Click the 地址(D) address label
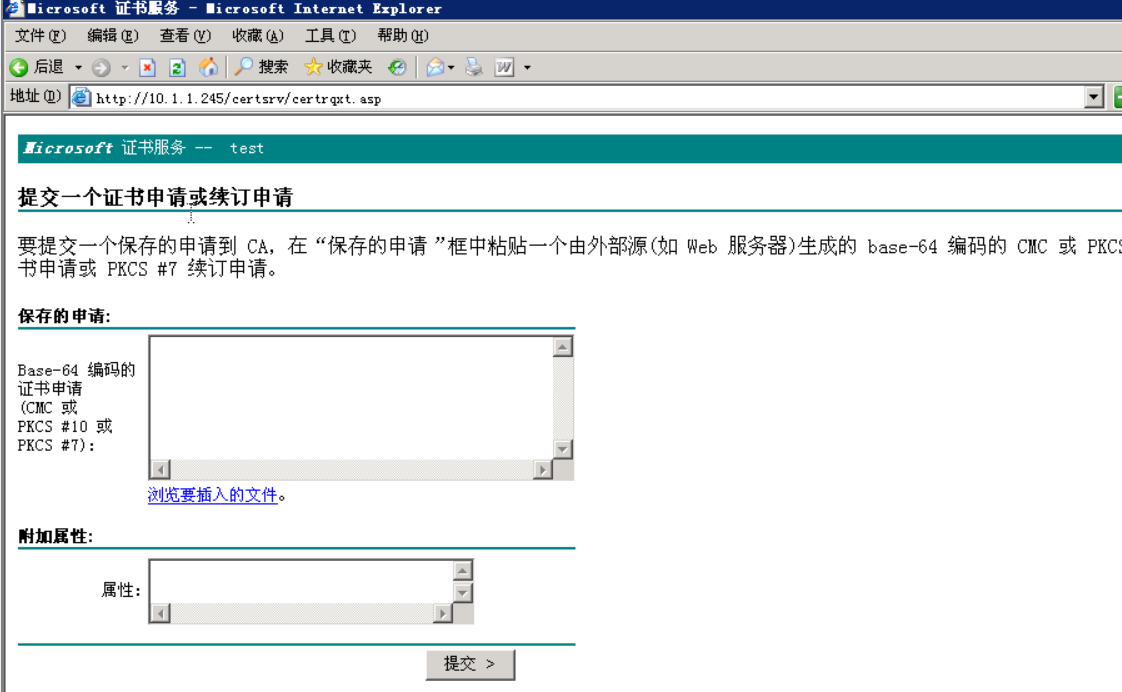Screen dimensions: 1122x692 pos(35,96)
